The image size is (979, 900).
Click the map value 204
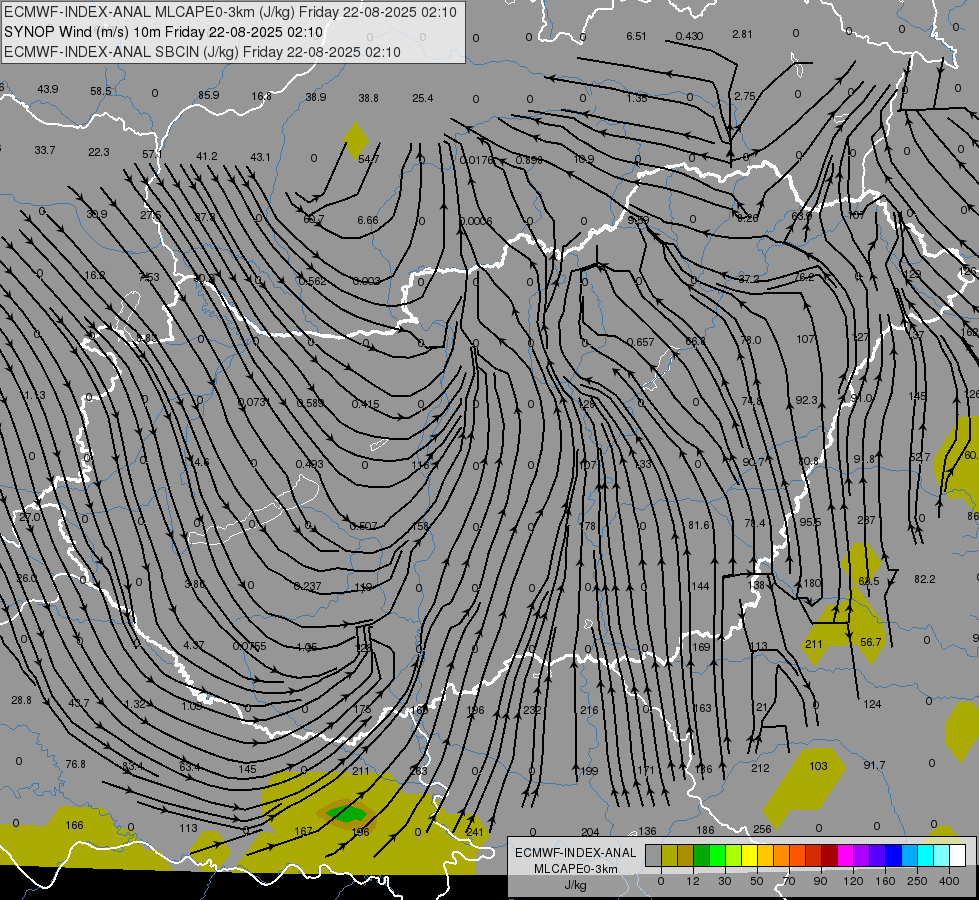pos(590,832)
